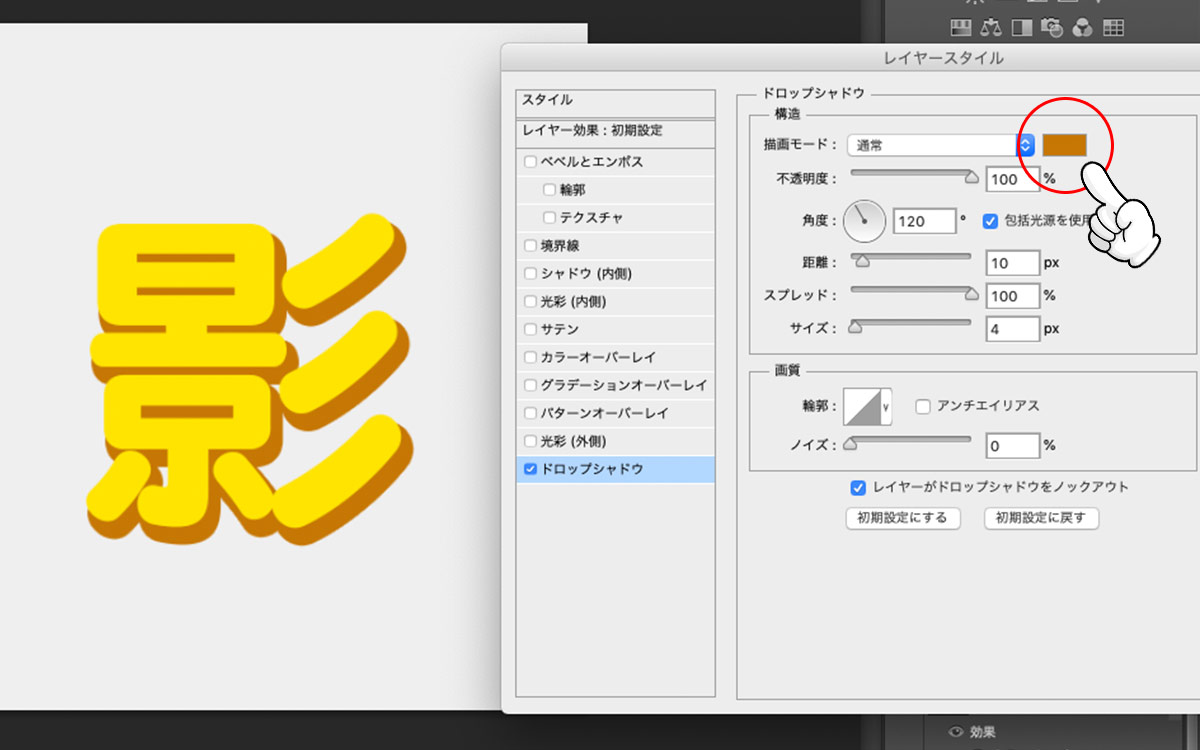Click the 距離 distance input field
This screenshot has width=1200, height=750.
[1012, 263]
